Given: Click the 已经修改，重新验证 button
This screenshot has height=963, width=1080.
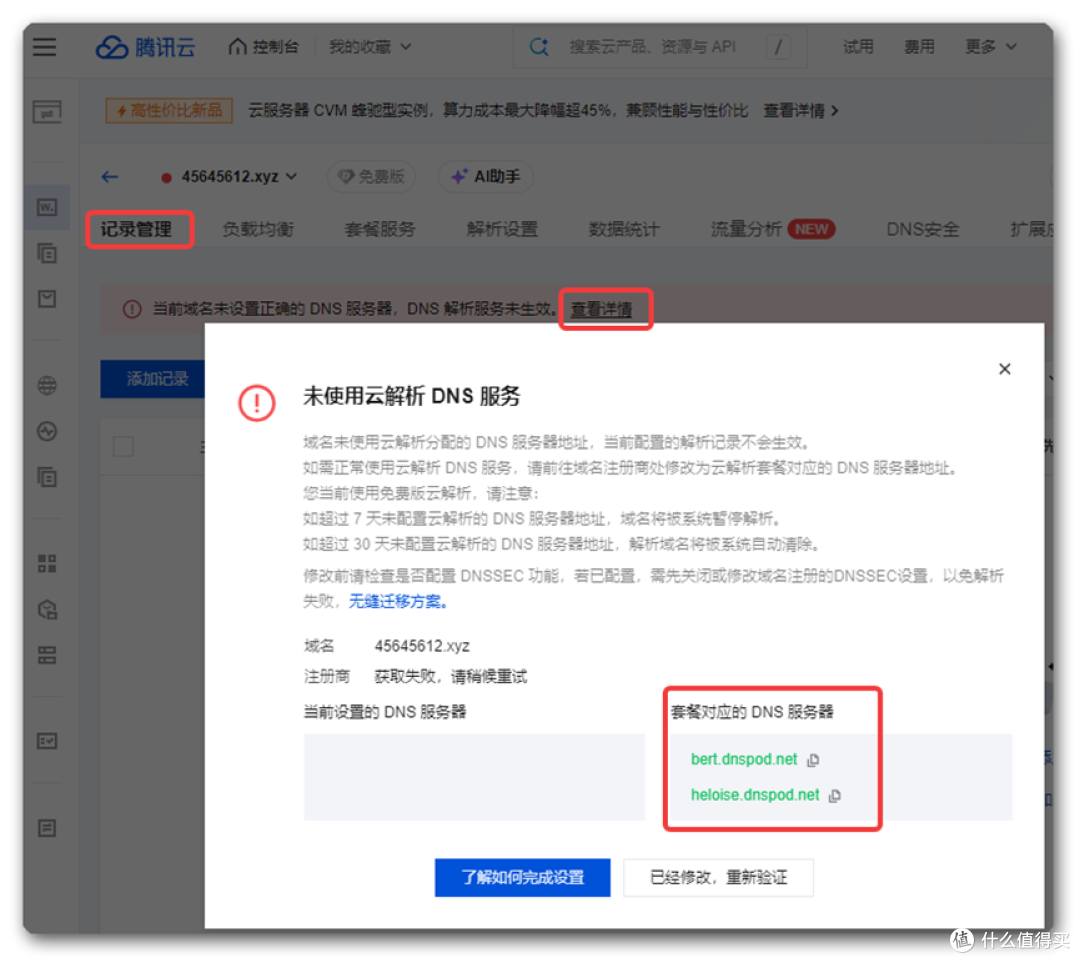Looking at the screenshot, I should 718,878.
